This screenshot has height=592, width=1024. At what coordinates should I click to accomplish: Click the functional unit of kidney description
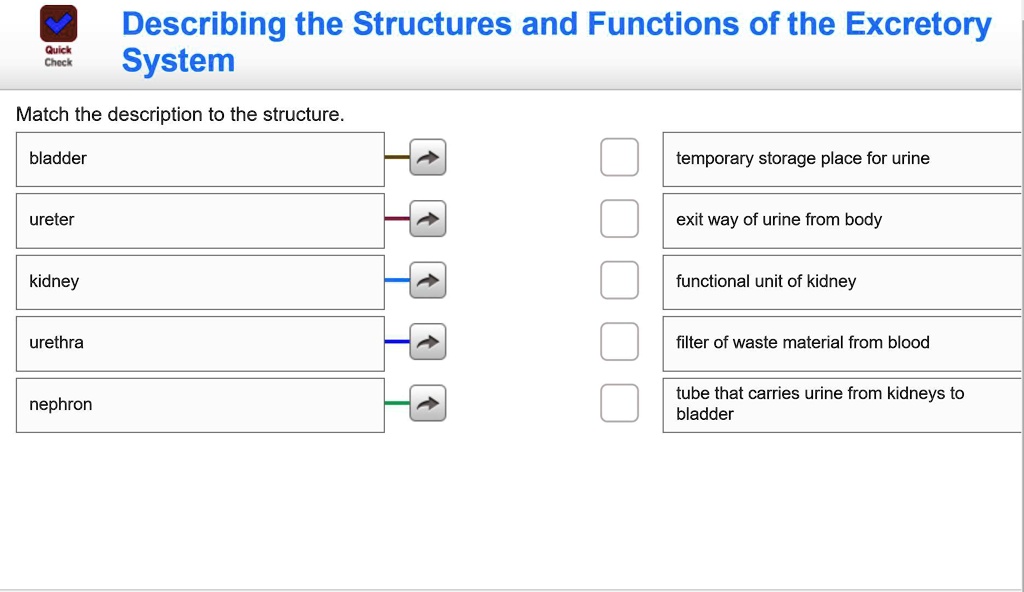point(840,282)
